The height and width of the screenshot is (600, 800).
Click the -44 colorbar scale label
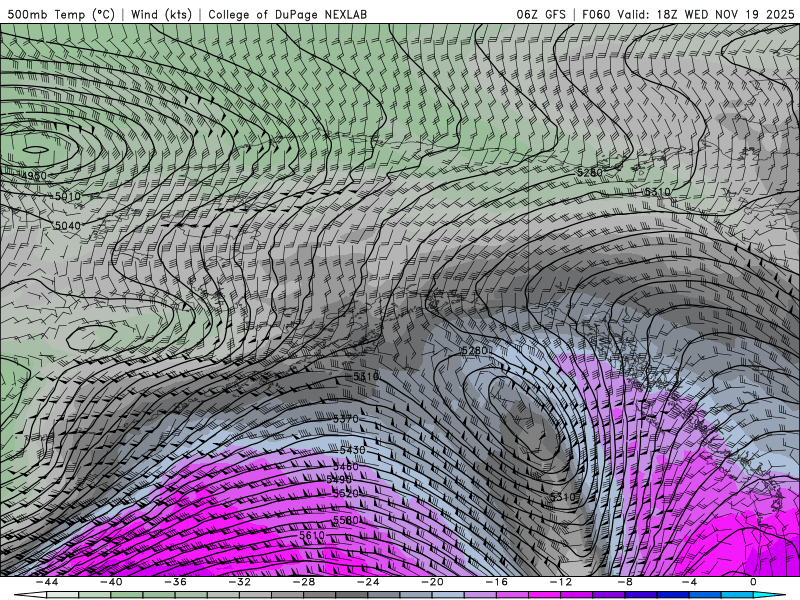point(47,582)
